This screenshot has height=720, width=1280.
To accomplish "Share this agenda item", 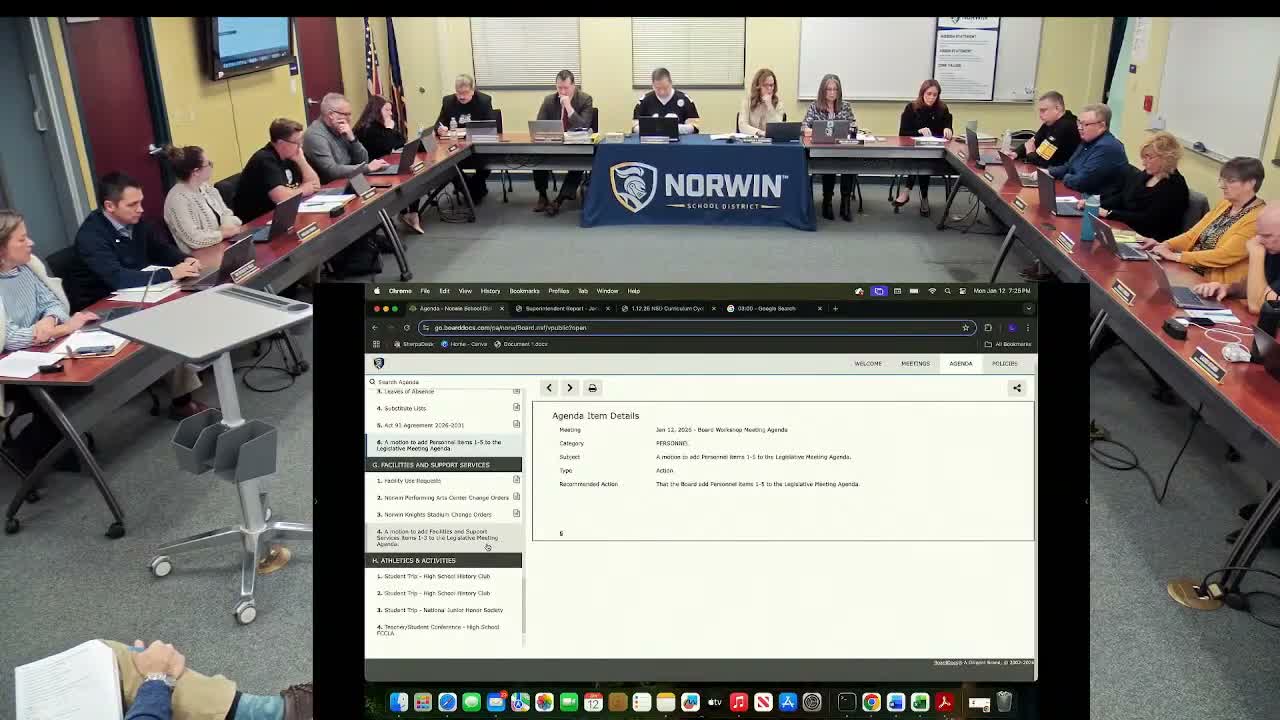I will click(x=1016, y=388).
